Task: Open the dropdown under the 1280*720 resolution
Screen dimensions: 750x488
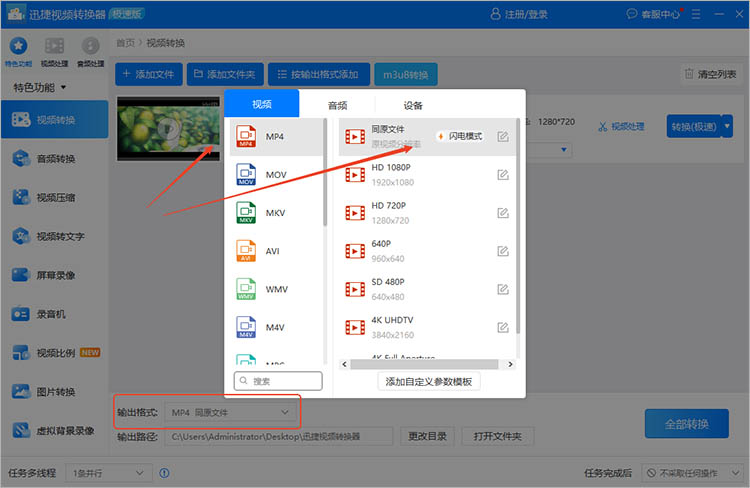Action: (x=563, y=150)
